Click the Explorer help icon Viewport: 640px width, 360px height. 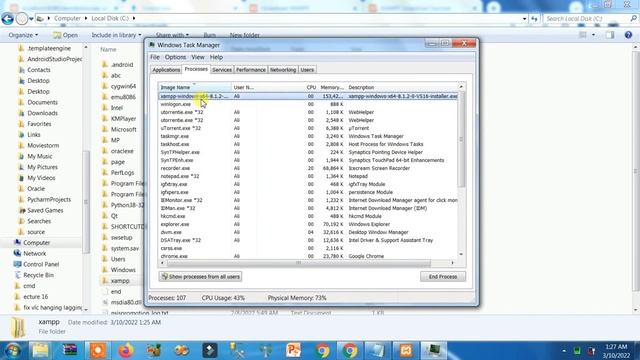click(x=628, y=35)
